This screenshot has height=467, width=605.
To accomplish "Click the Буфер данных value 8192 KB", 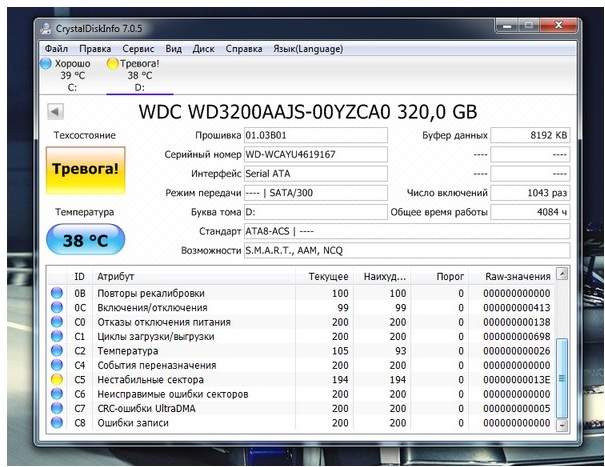I will click(530, 135).
